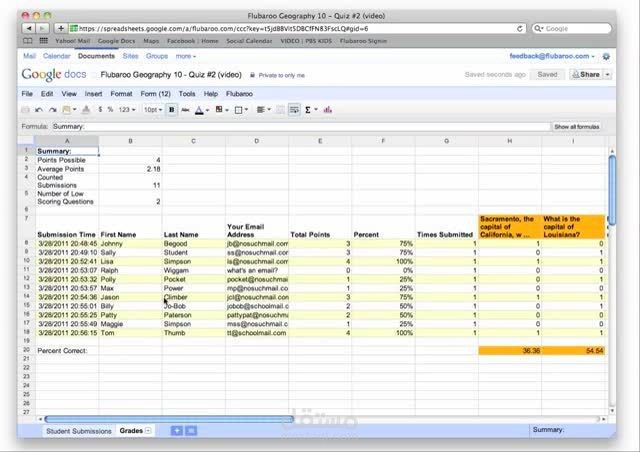Viewport: 640px width, 452px height.
Task: Open the Tools menu
Action: 187,94
